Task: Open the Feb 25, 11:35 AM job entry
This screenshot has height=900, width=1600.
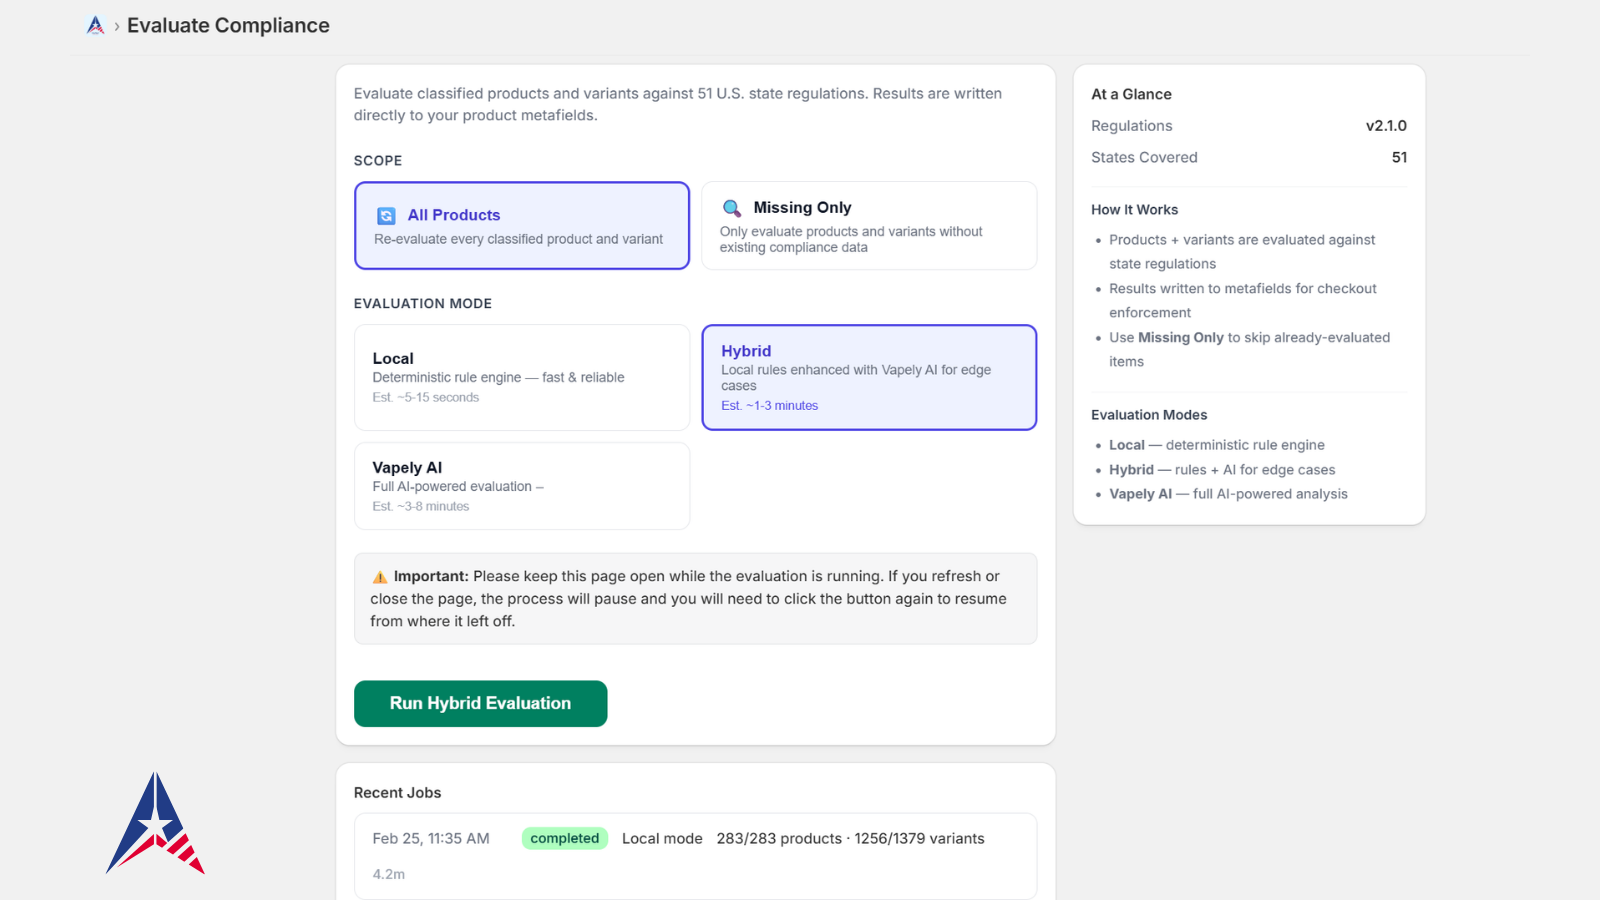Action: pyautogui.click(x=431, y=839)
